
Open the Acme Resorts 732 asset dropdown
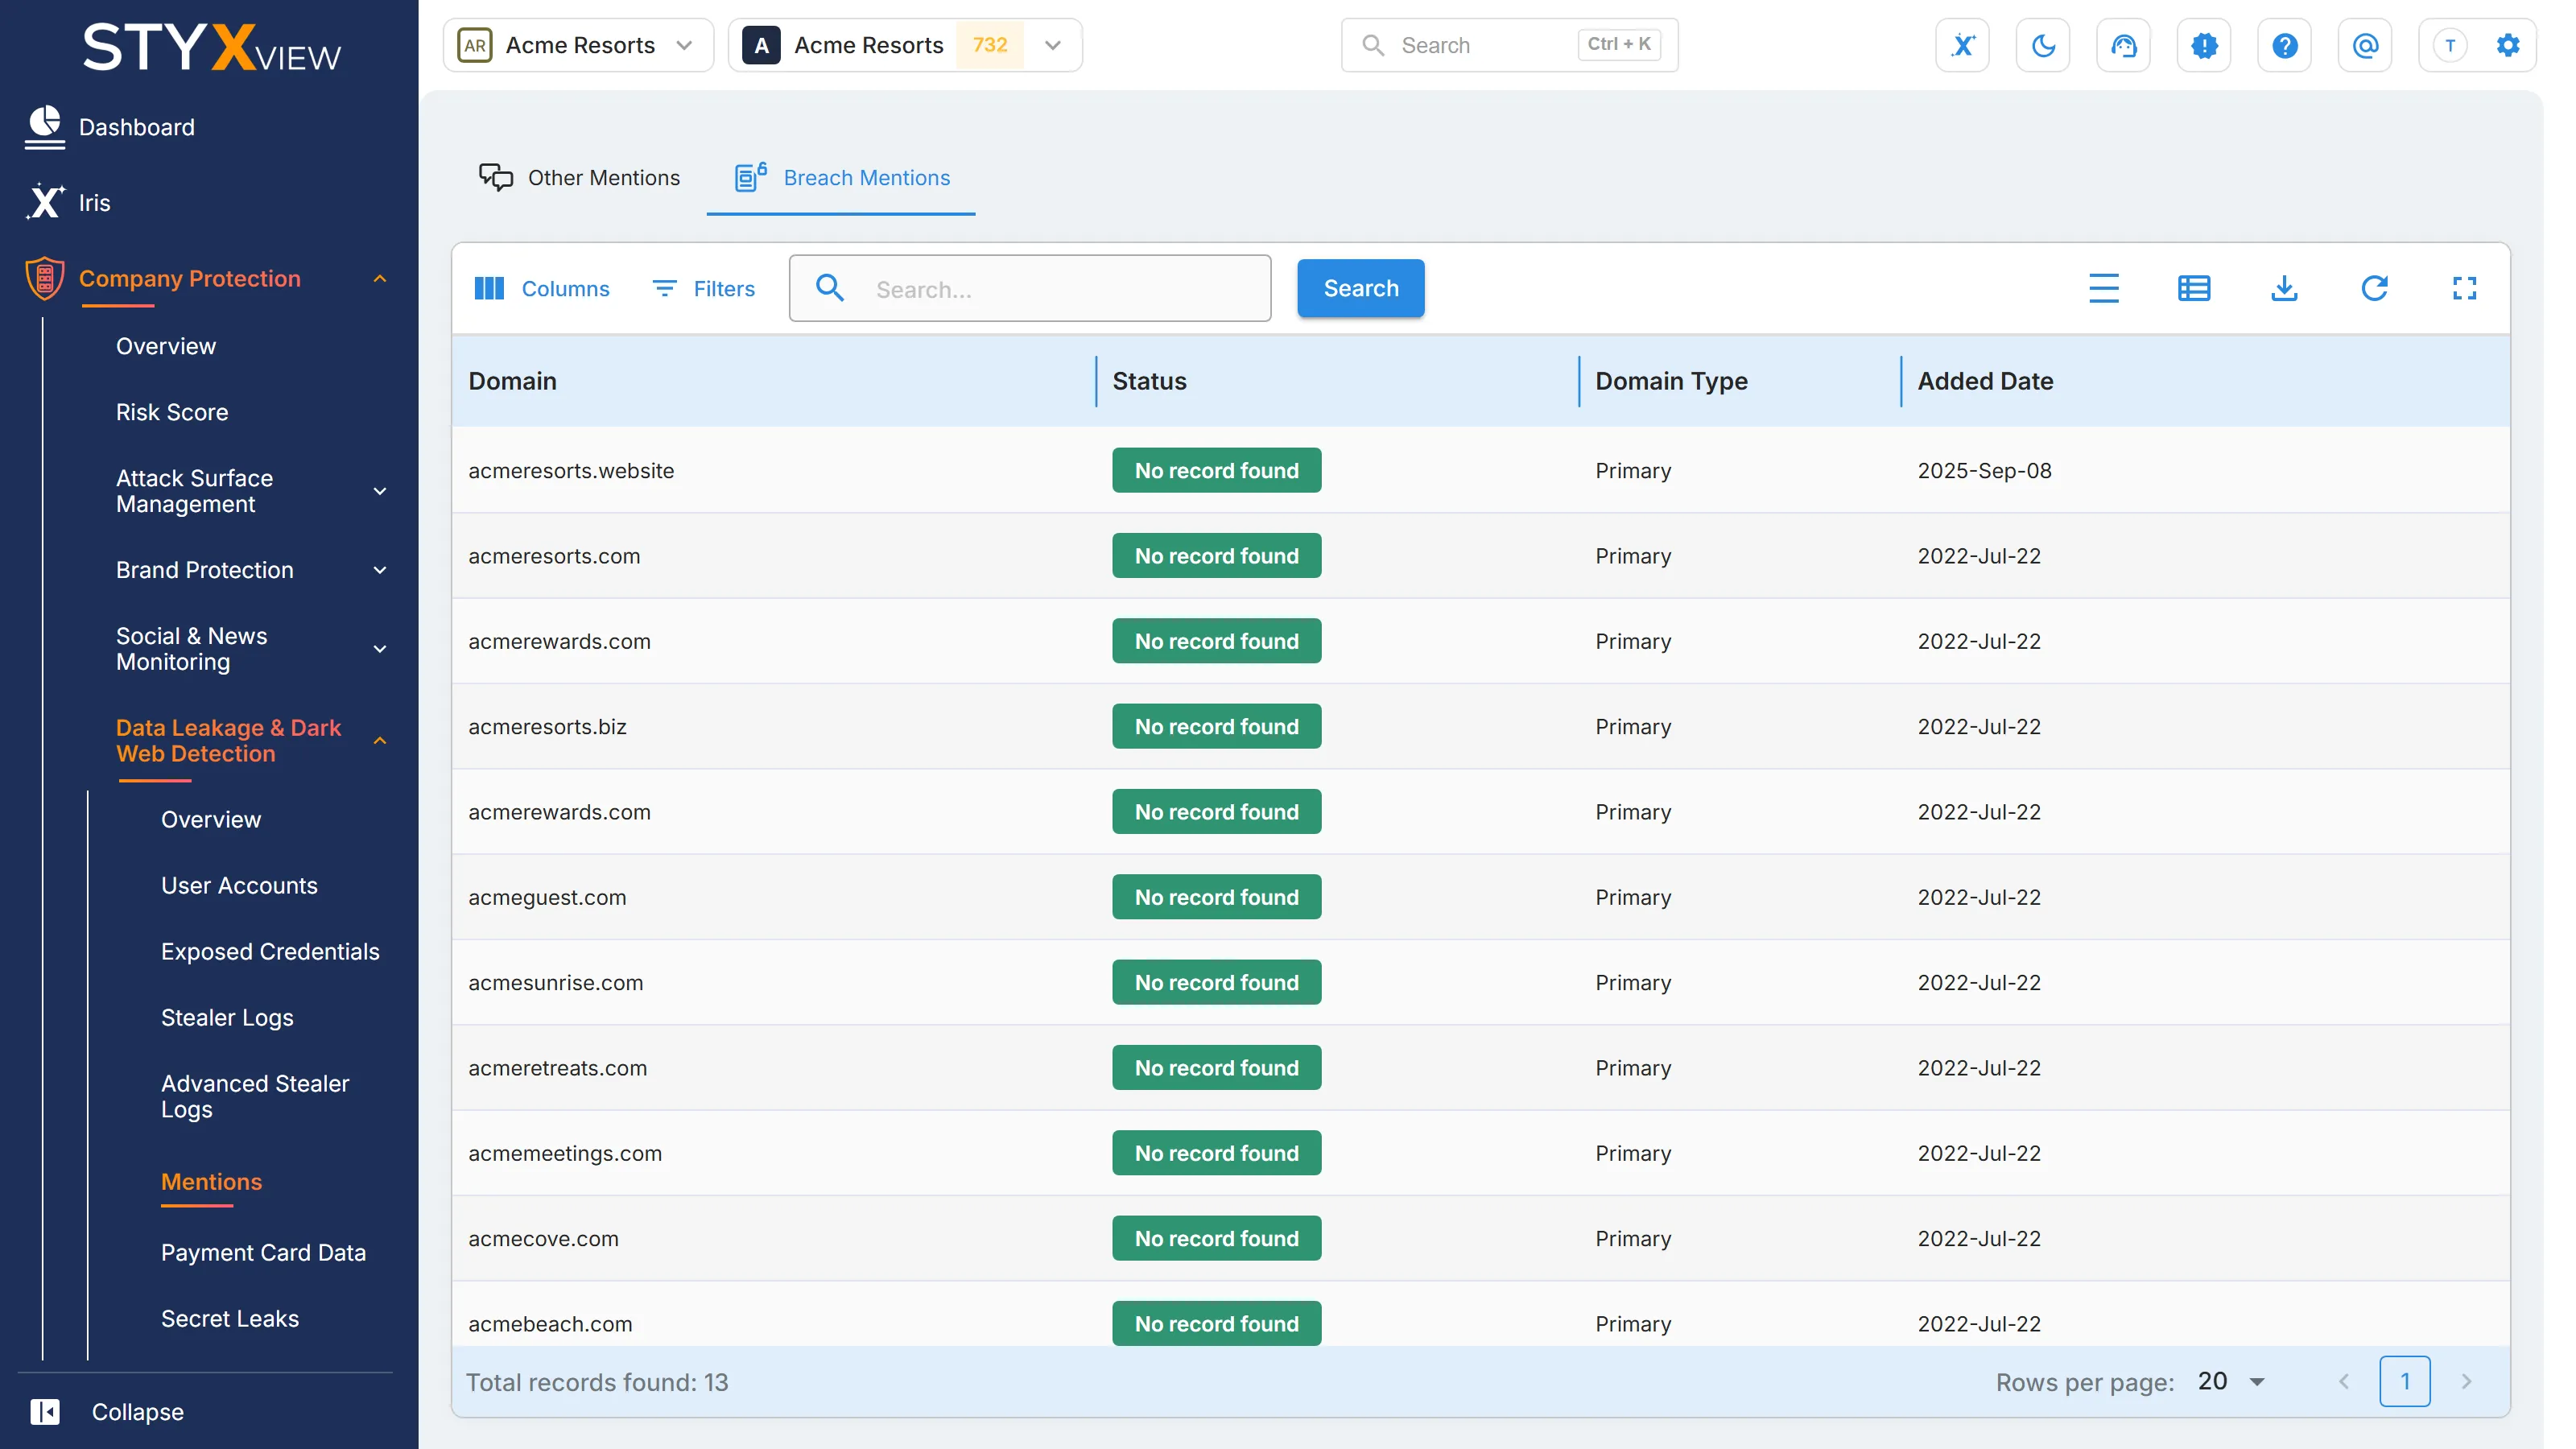pos(905,45)
